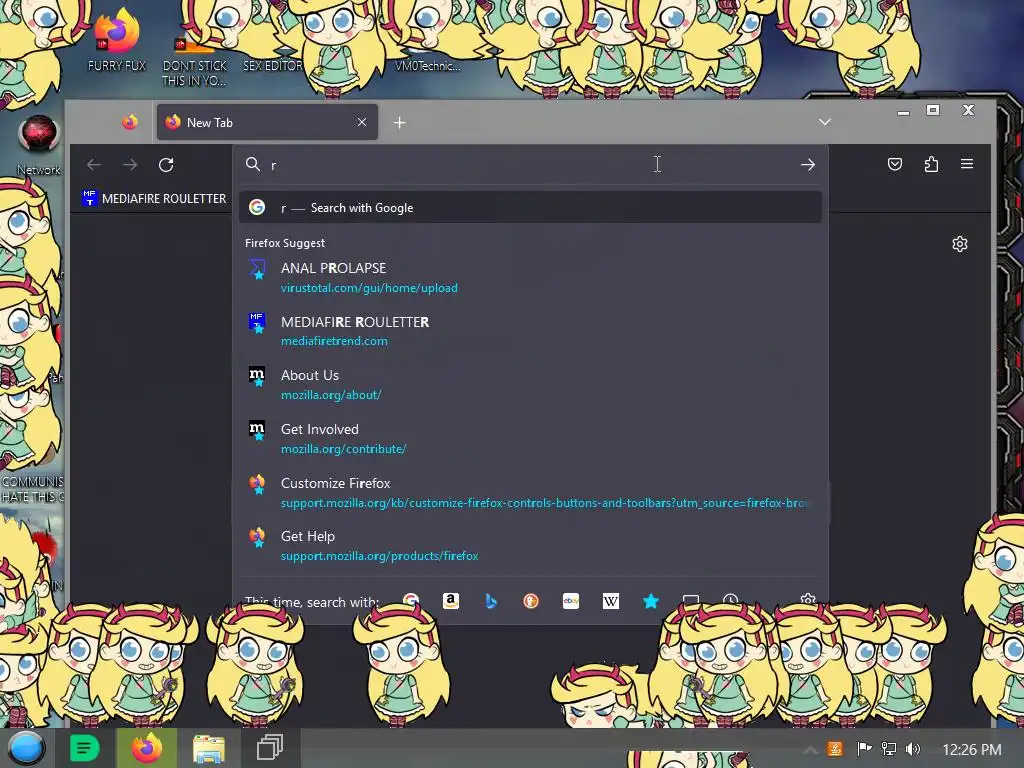
Task: Search bookmarks with the blue star icon
Action: [650, 601]
